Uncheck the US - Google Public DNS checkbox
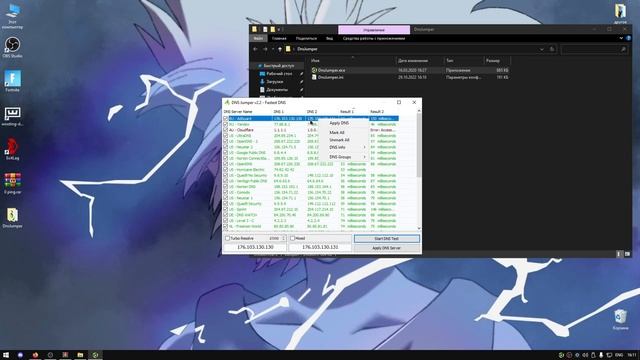Viewport: 640px width, 360px height. (x=225, y=153)
